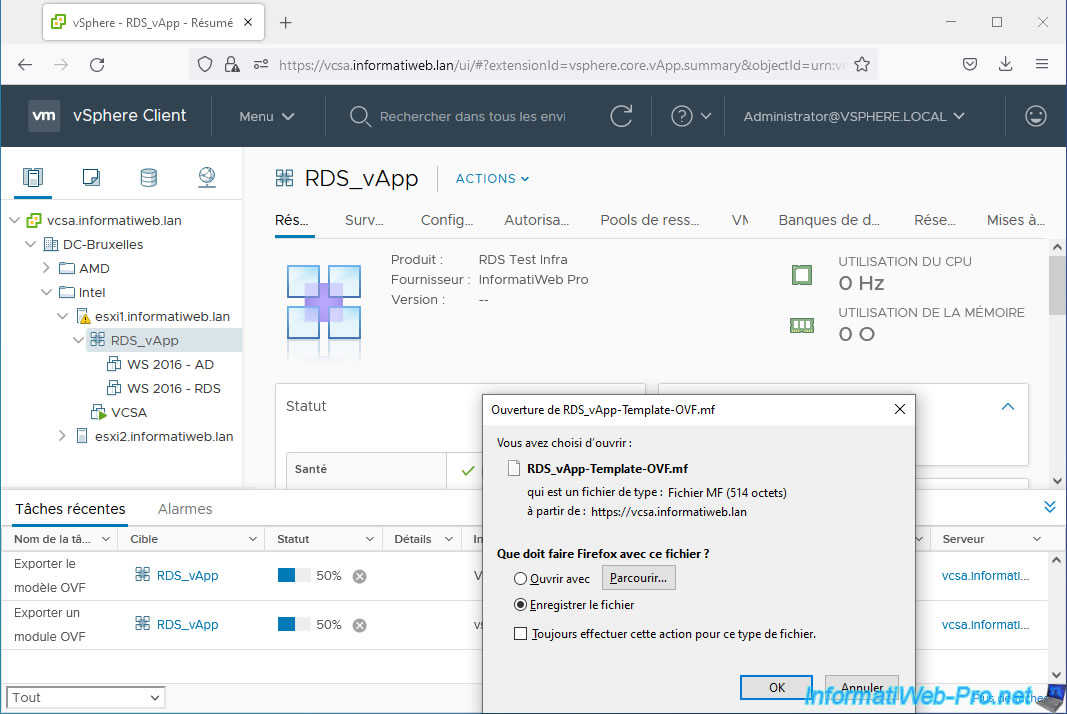The height and width of the screenshot is (714, 1067).
Task: Open Hosts and Clusters inventory view icon
Action: (x=33, y=178)
